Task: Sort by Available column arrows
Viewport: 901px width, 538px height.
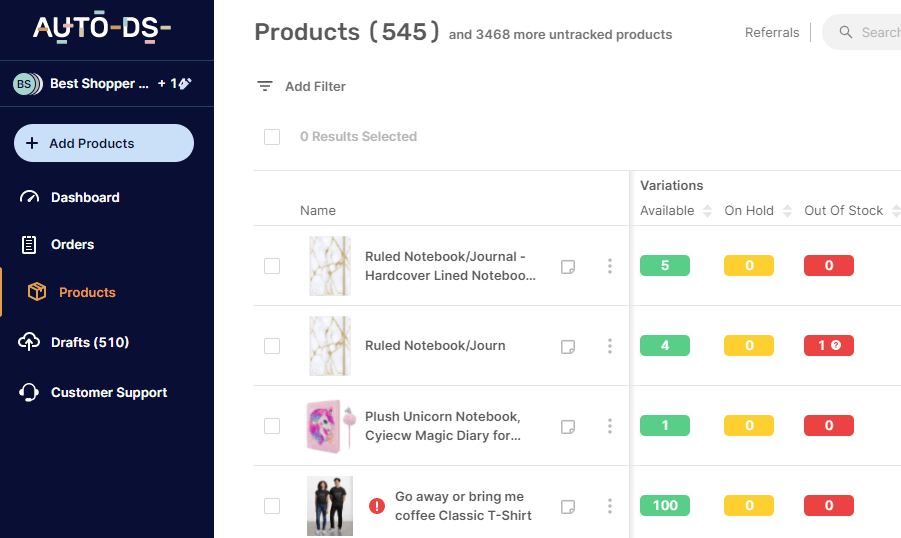Action: coord(707,211)
